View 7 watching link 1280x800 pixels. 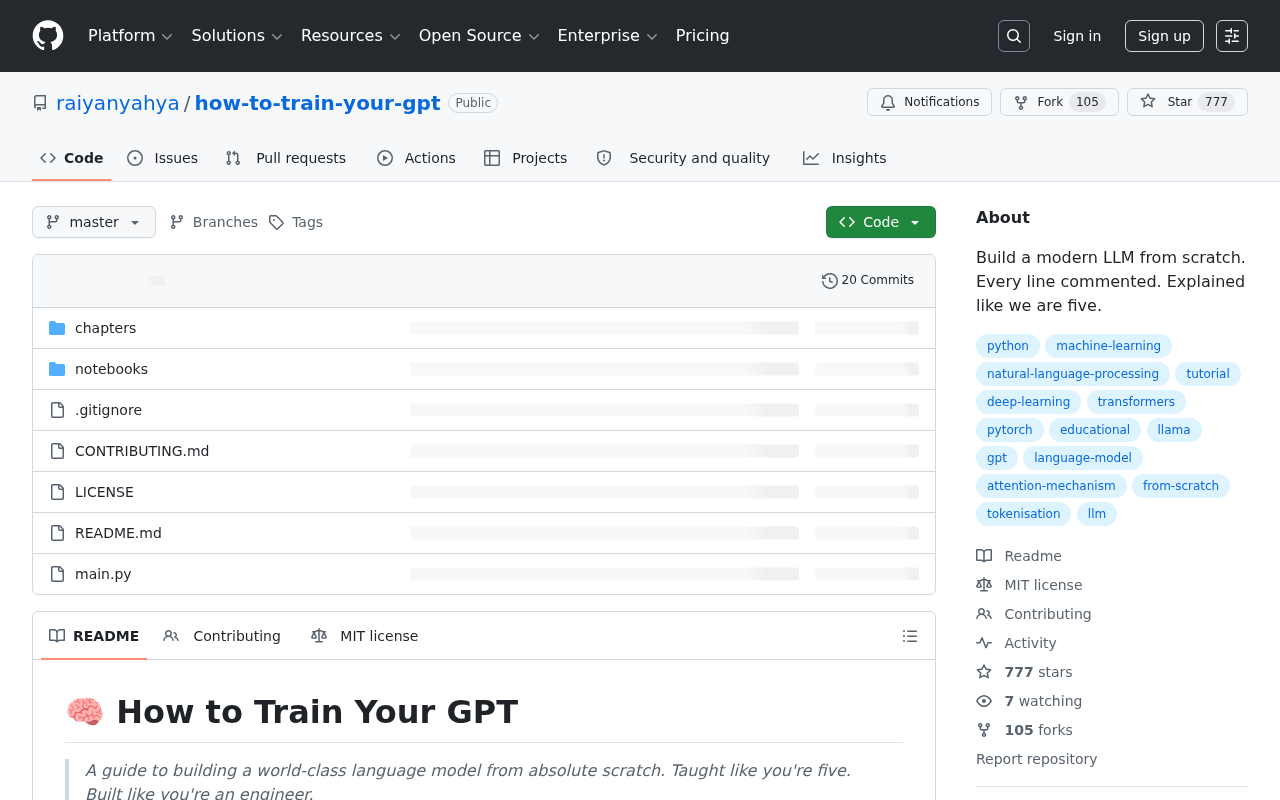coord(1029,701)
